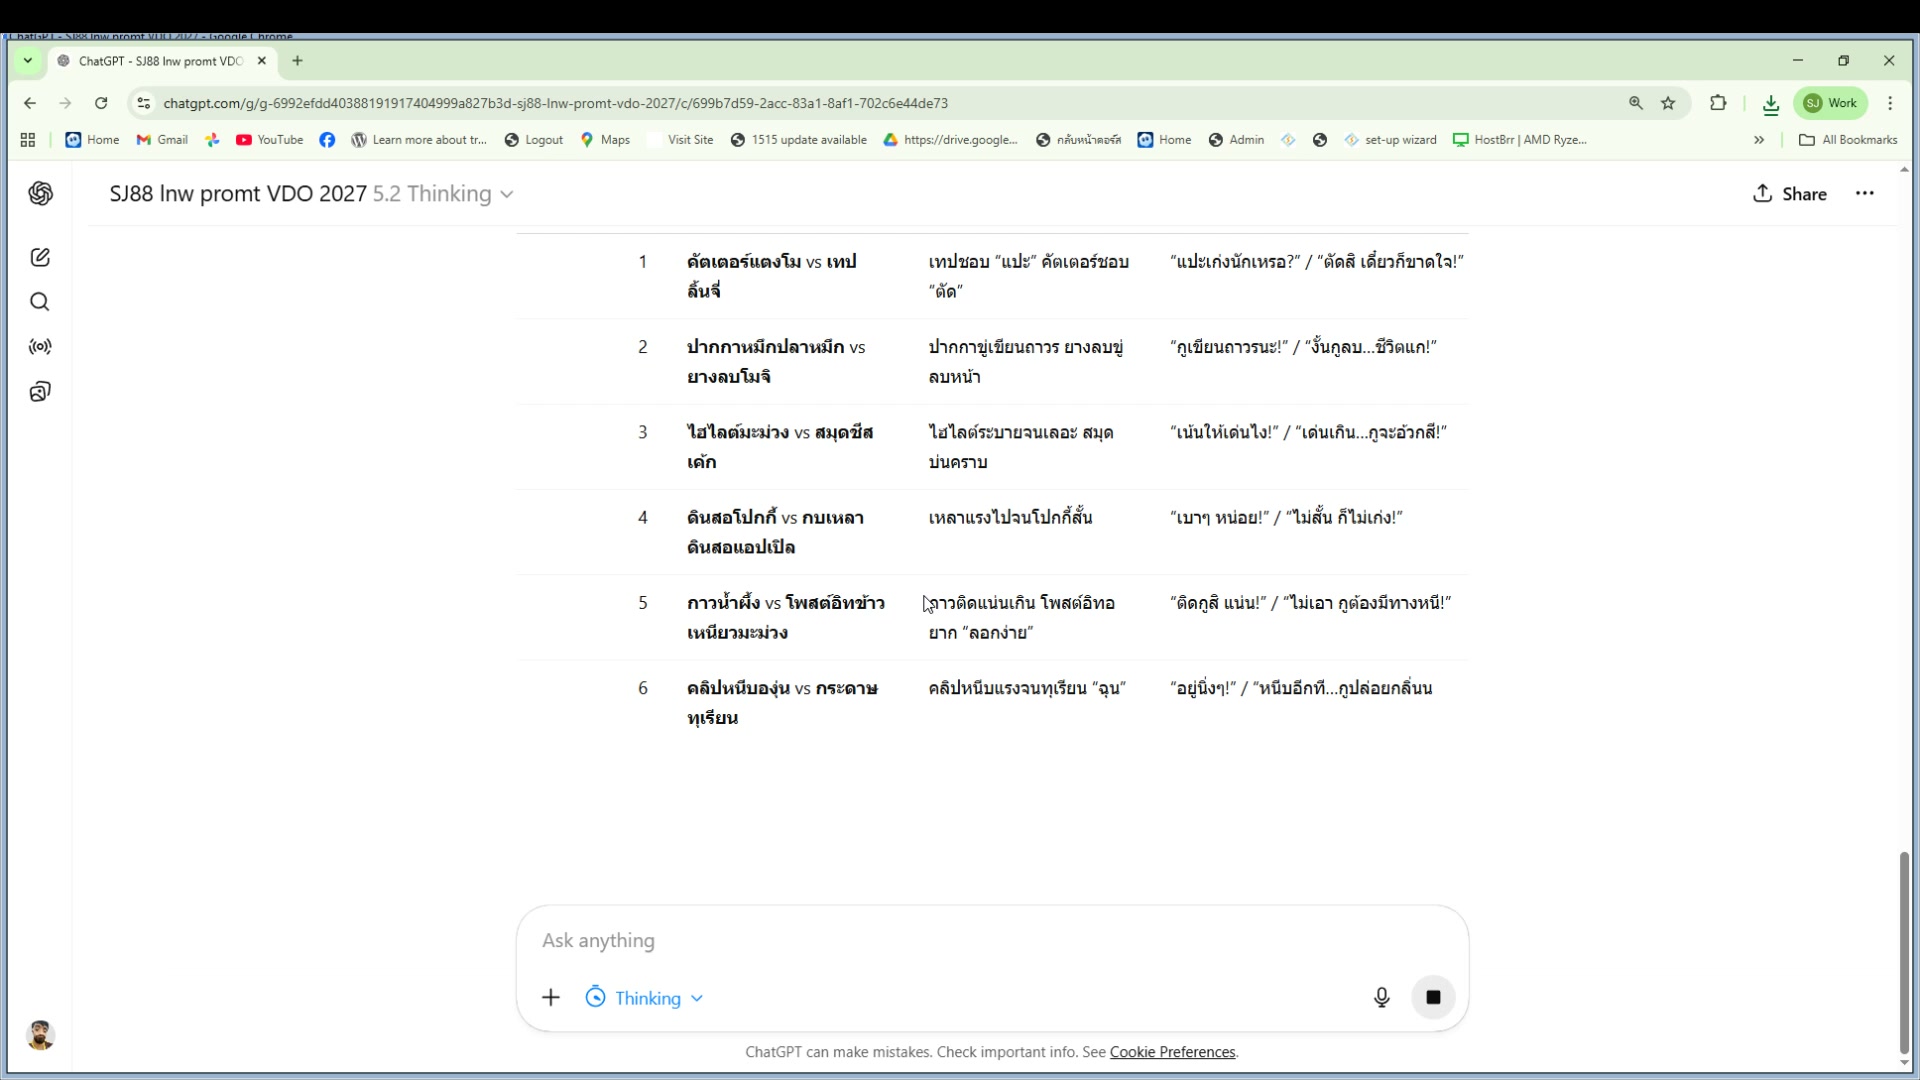Open the images library sidebar icon

40,392
